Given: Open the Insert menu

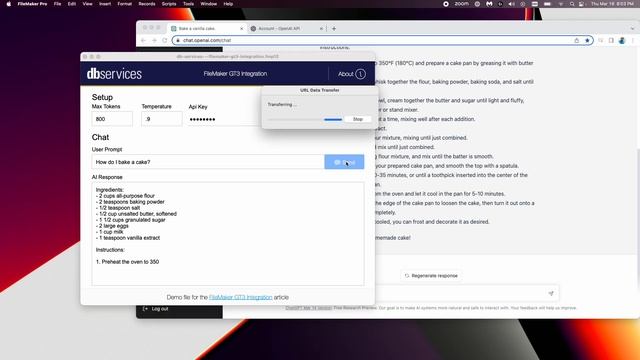Looking at the screenshot, I should tap(105, 4).
